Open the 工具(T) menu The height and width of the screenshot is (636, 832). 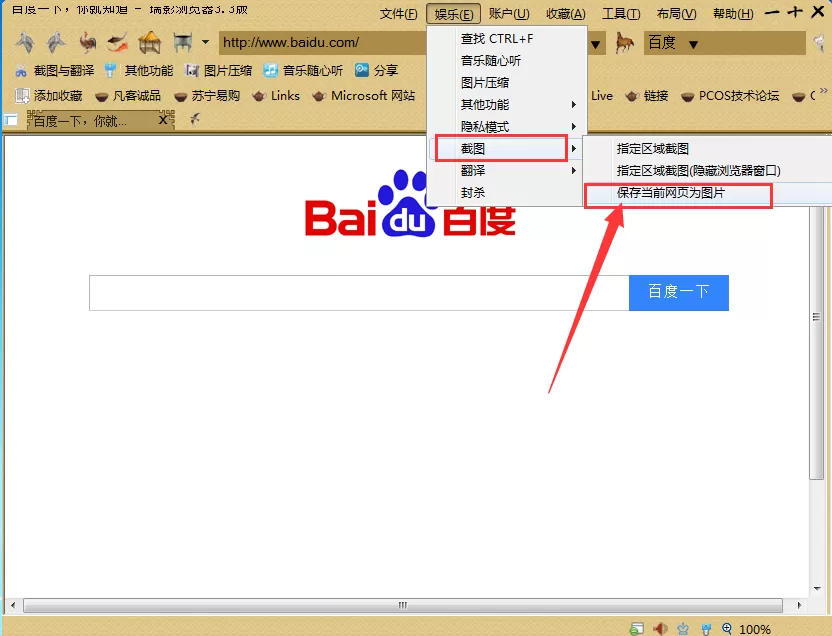pos(621,14)
